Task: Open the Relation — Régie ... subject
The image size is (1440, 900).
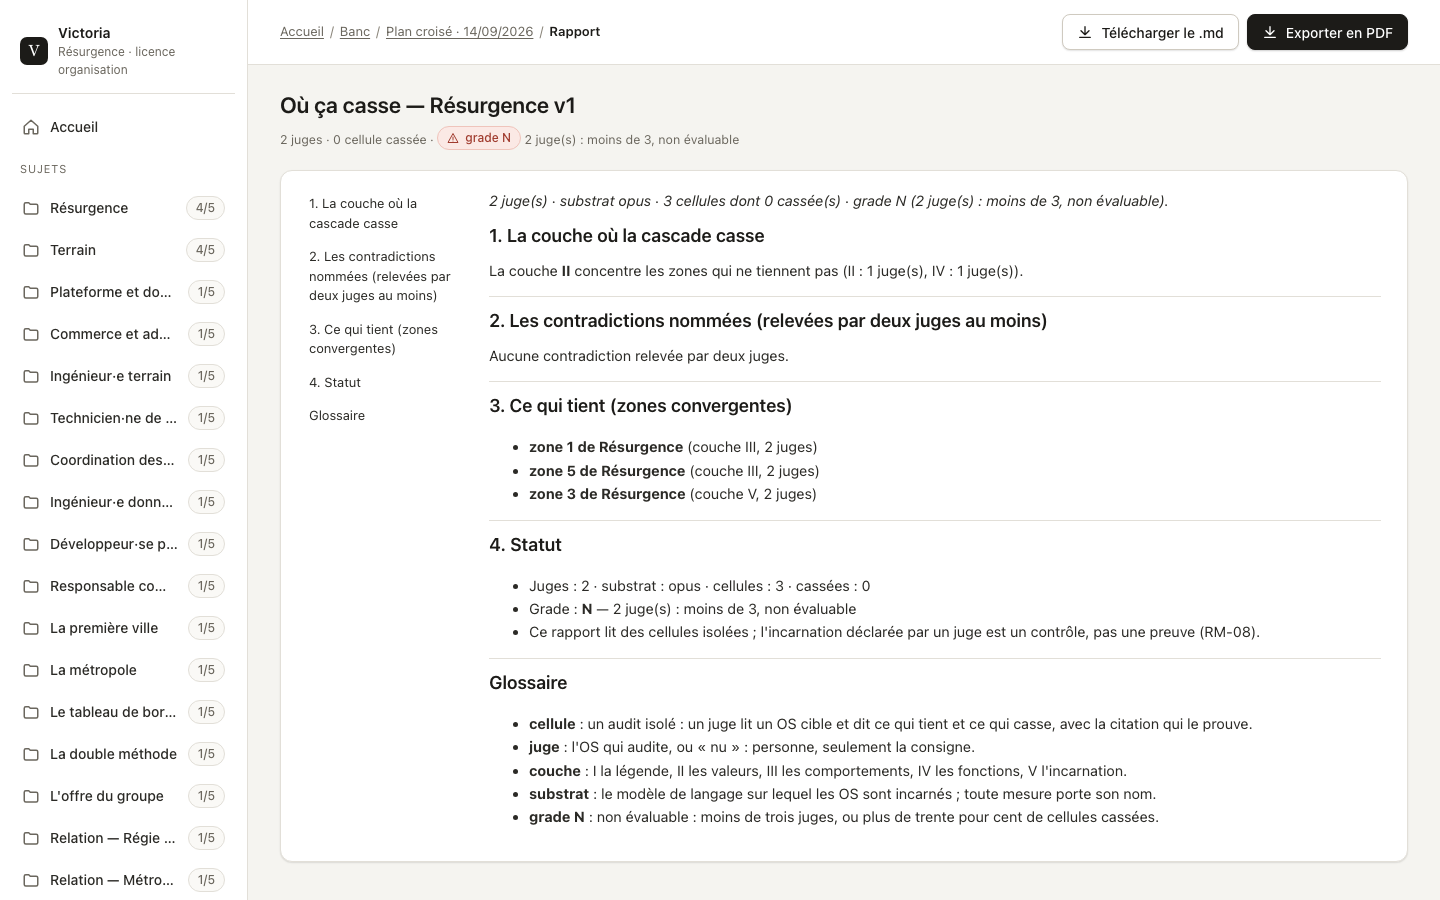Action: (x=123, y=838)
